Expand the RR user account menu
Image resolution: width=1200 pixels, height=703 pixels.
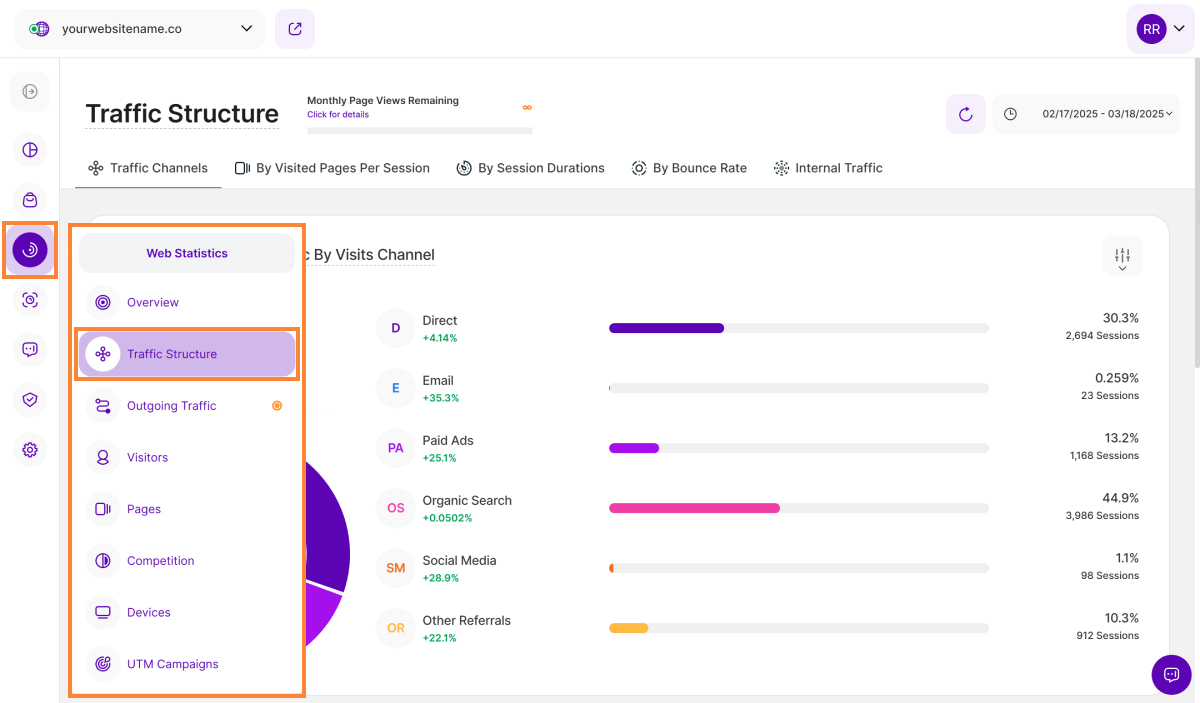[1160, 30]
